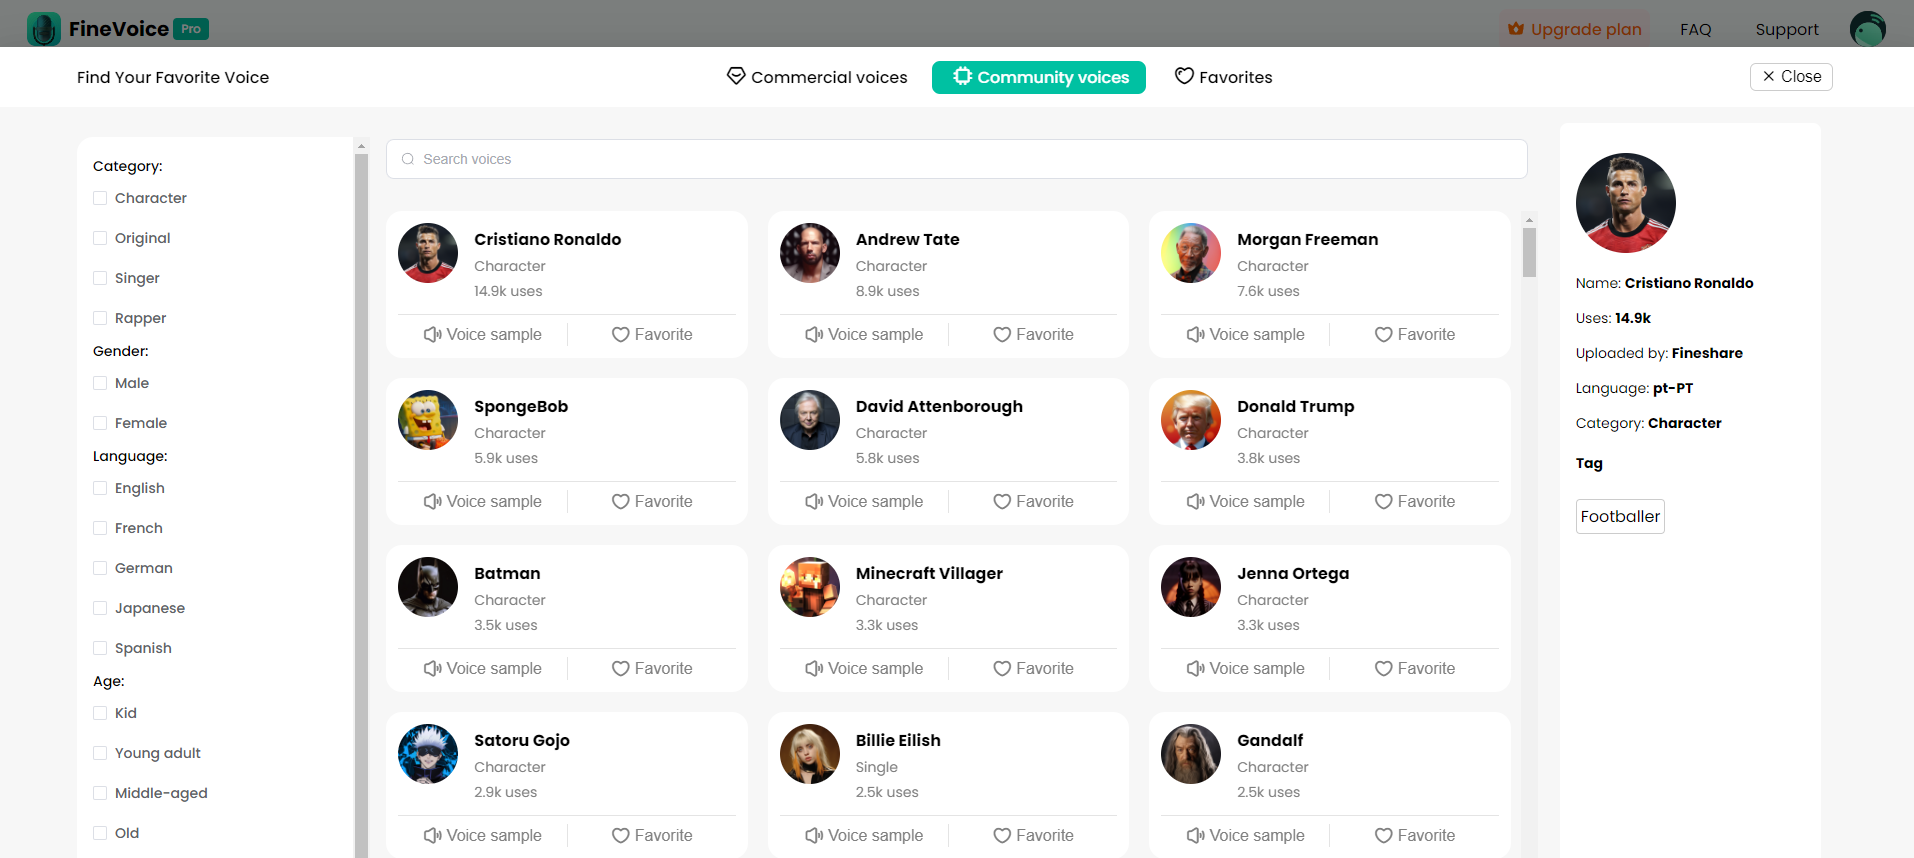
Task: Open the user profile avatar in header
Action: pos(1867,29)
